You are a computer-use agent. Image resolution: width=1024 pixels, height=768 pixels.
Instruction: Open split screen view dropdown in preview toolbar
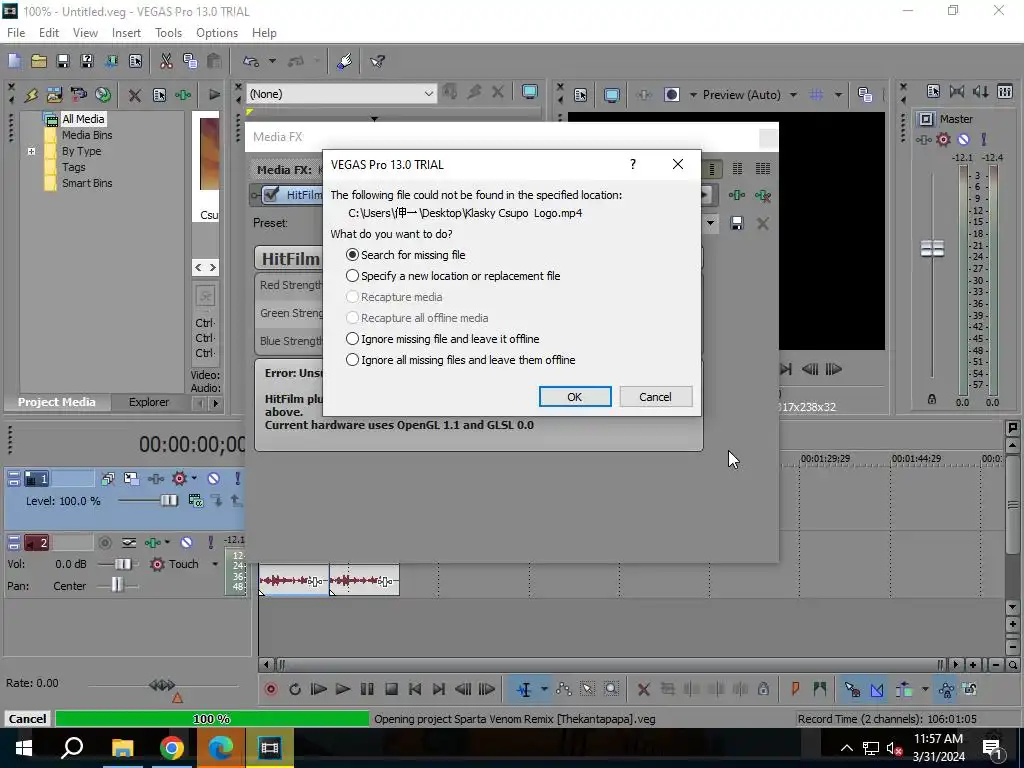[693, 95]
